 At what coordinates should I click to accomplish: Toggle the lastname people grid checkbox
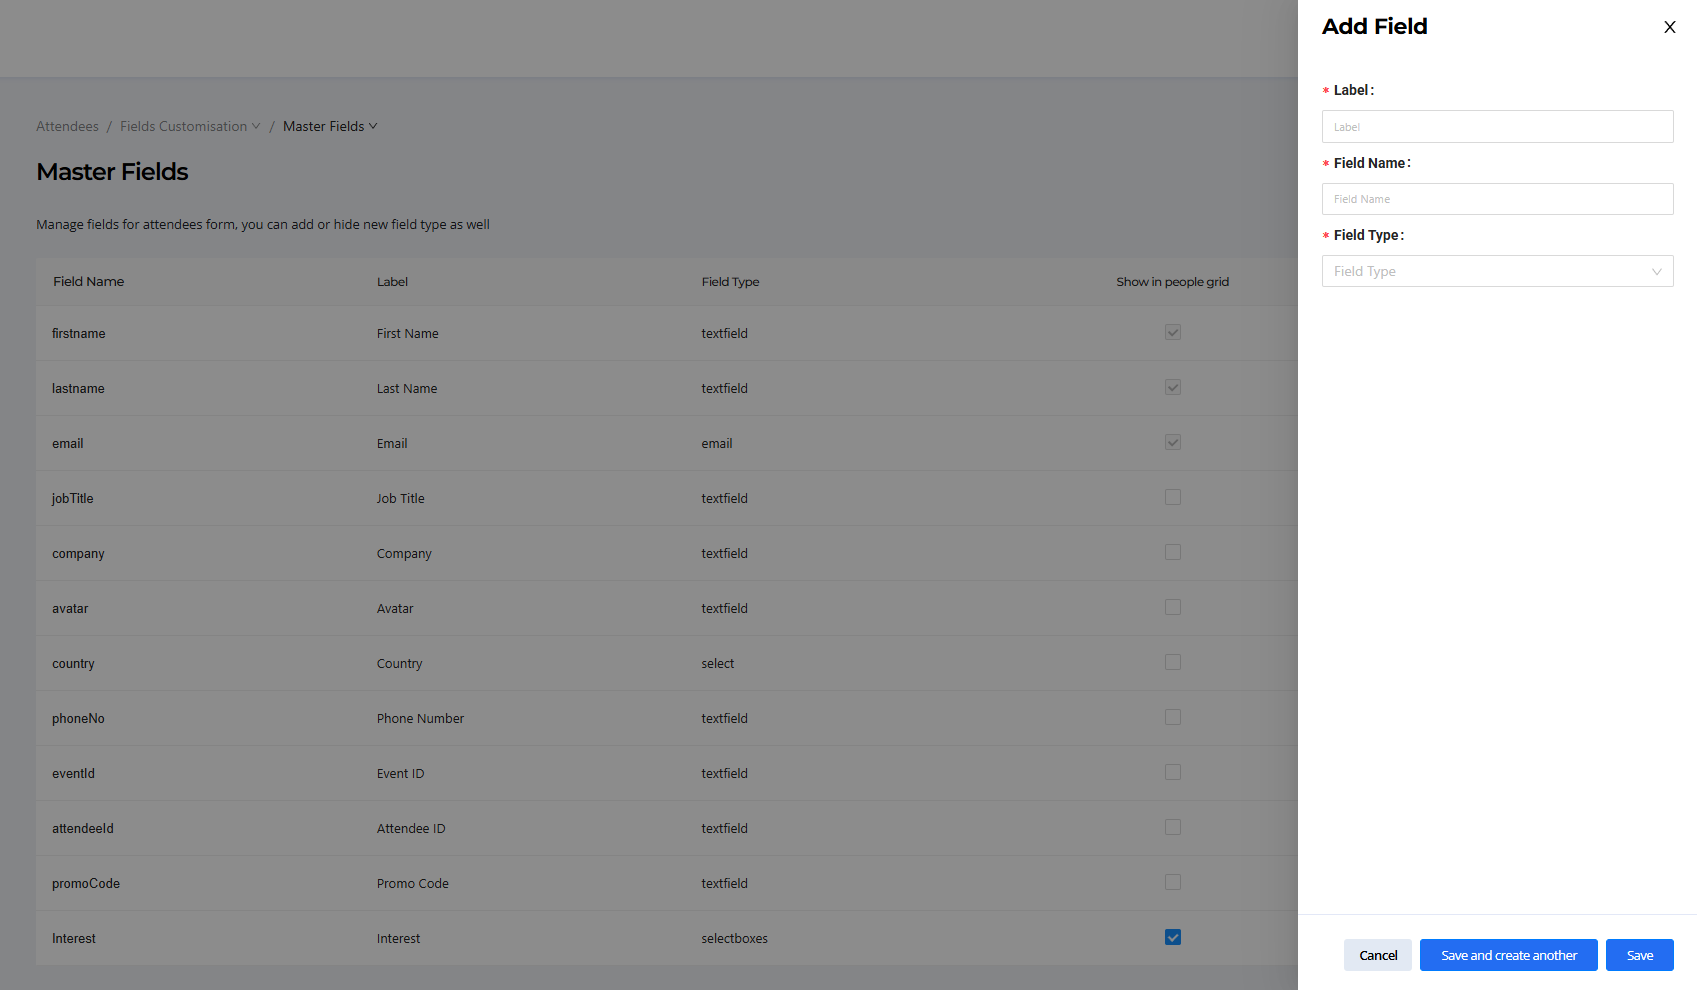1173,387
